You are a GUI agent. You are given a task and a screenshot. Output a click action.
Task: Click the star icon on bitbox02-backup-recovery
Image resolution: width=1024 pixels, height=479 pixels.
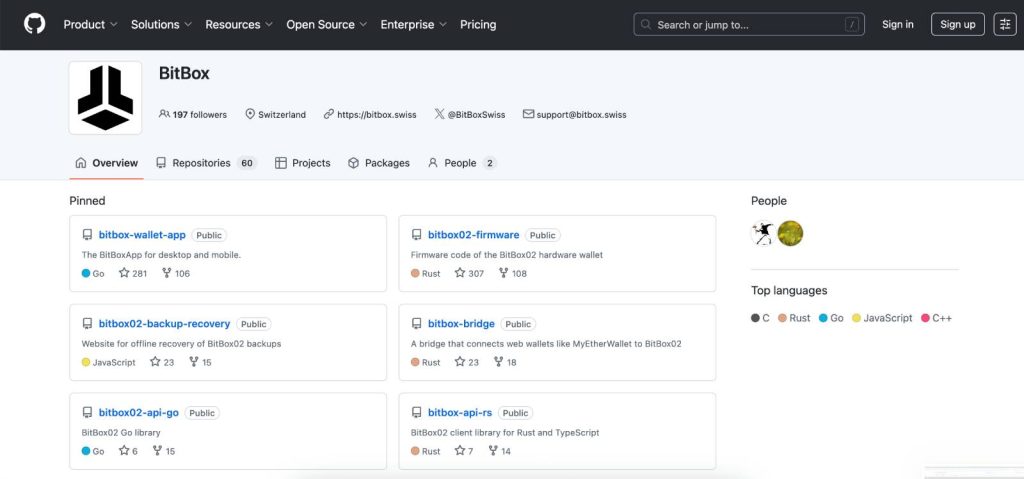click(155, 362)
